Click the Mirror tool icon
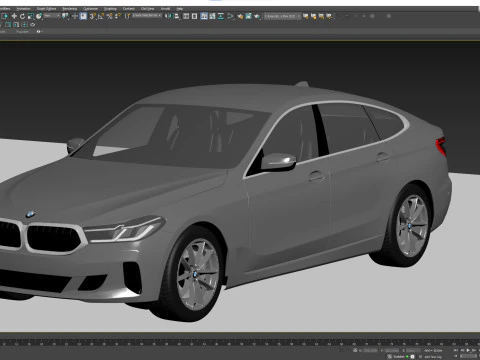The height and width of the screenshot is (360, 480). (168, 16)
